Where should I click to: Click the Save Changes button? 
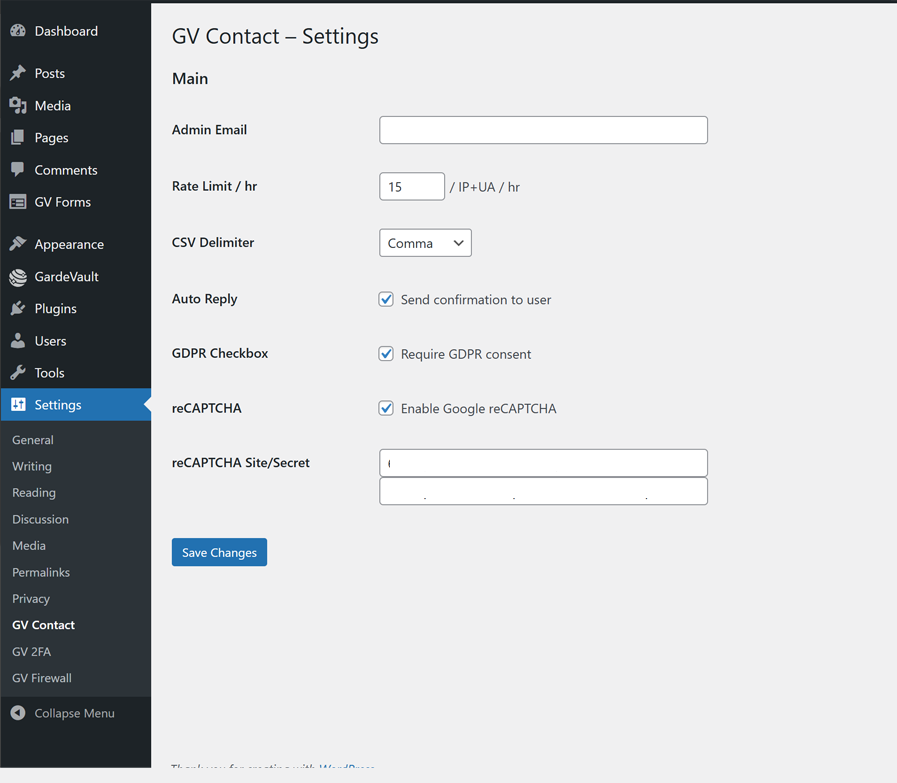click(219, 552)
